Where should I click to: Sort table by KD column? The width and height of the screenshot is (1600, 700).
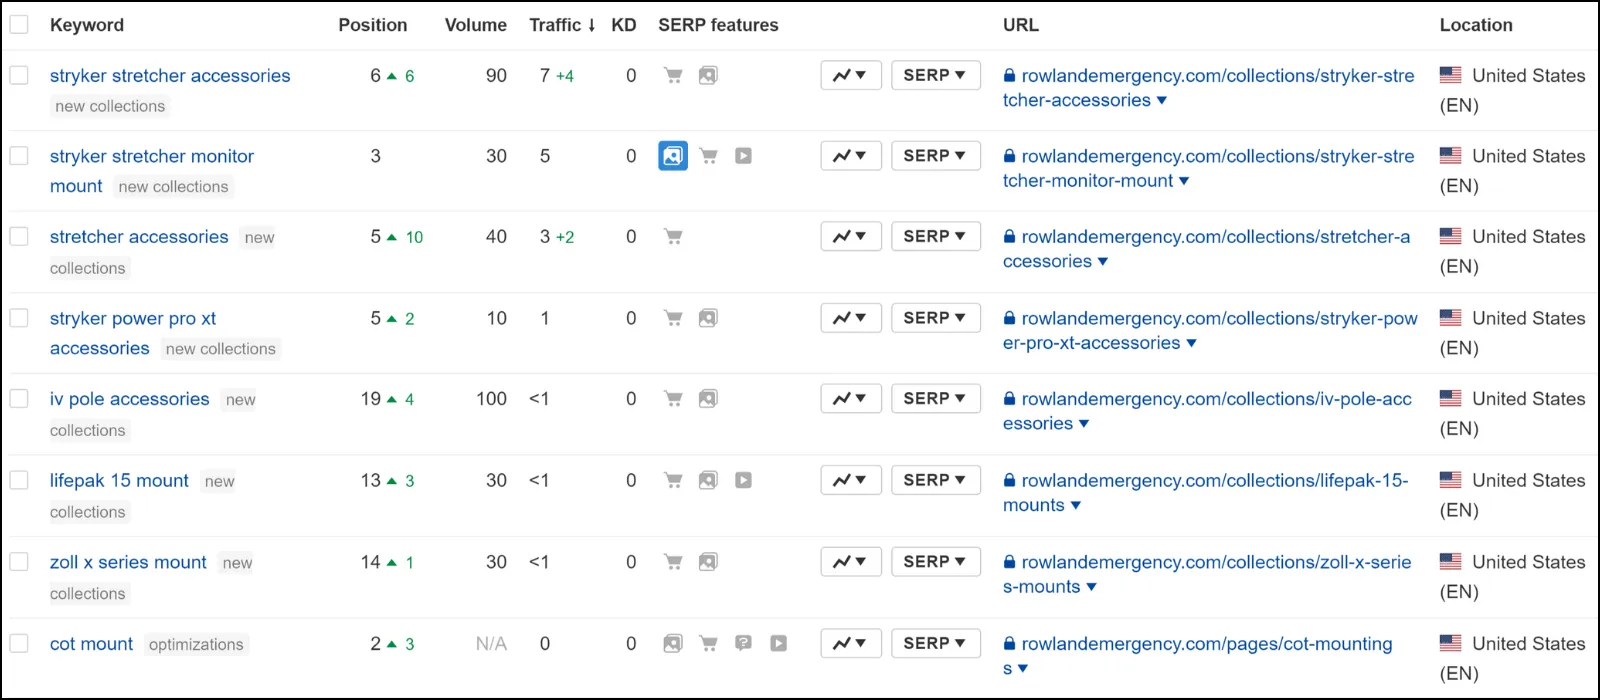coord(624,25)
